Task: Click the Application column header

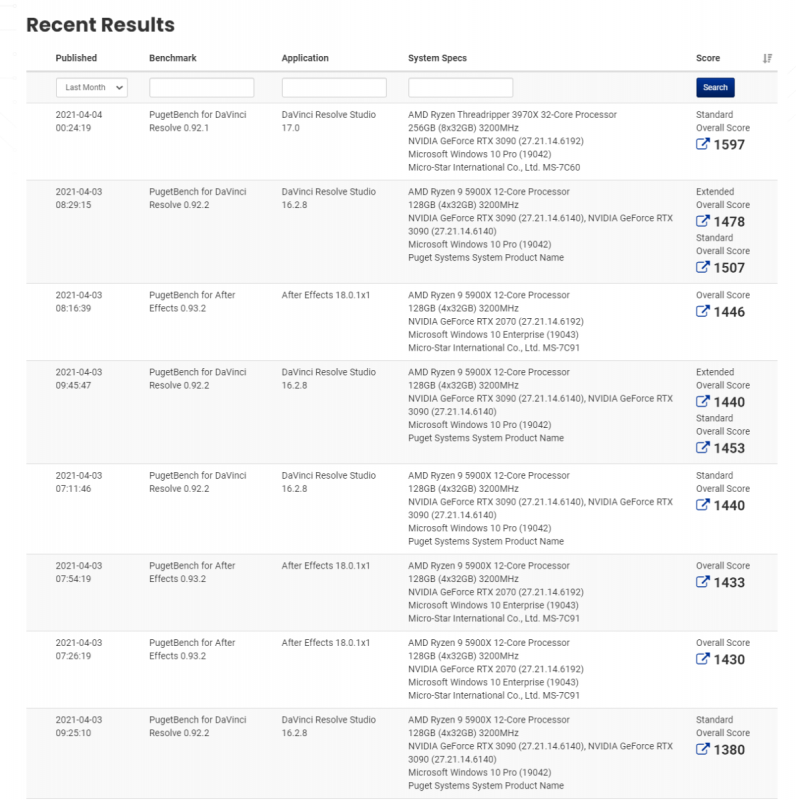Action: [x=305, y=58]
